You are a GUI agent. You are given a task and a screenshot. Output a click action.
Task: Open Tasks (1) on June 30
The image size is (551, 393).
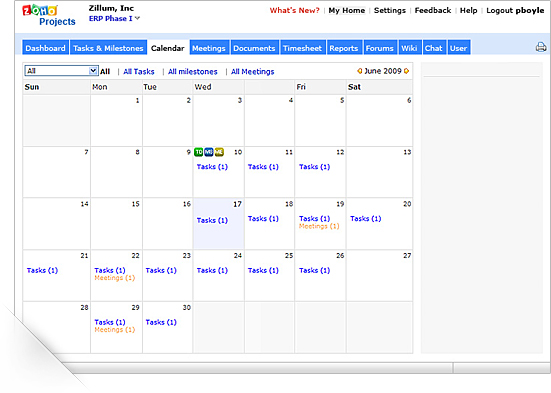161,322
